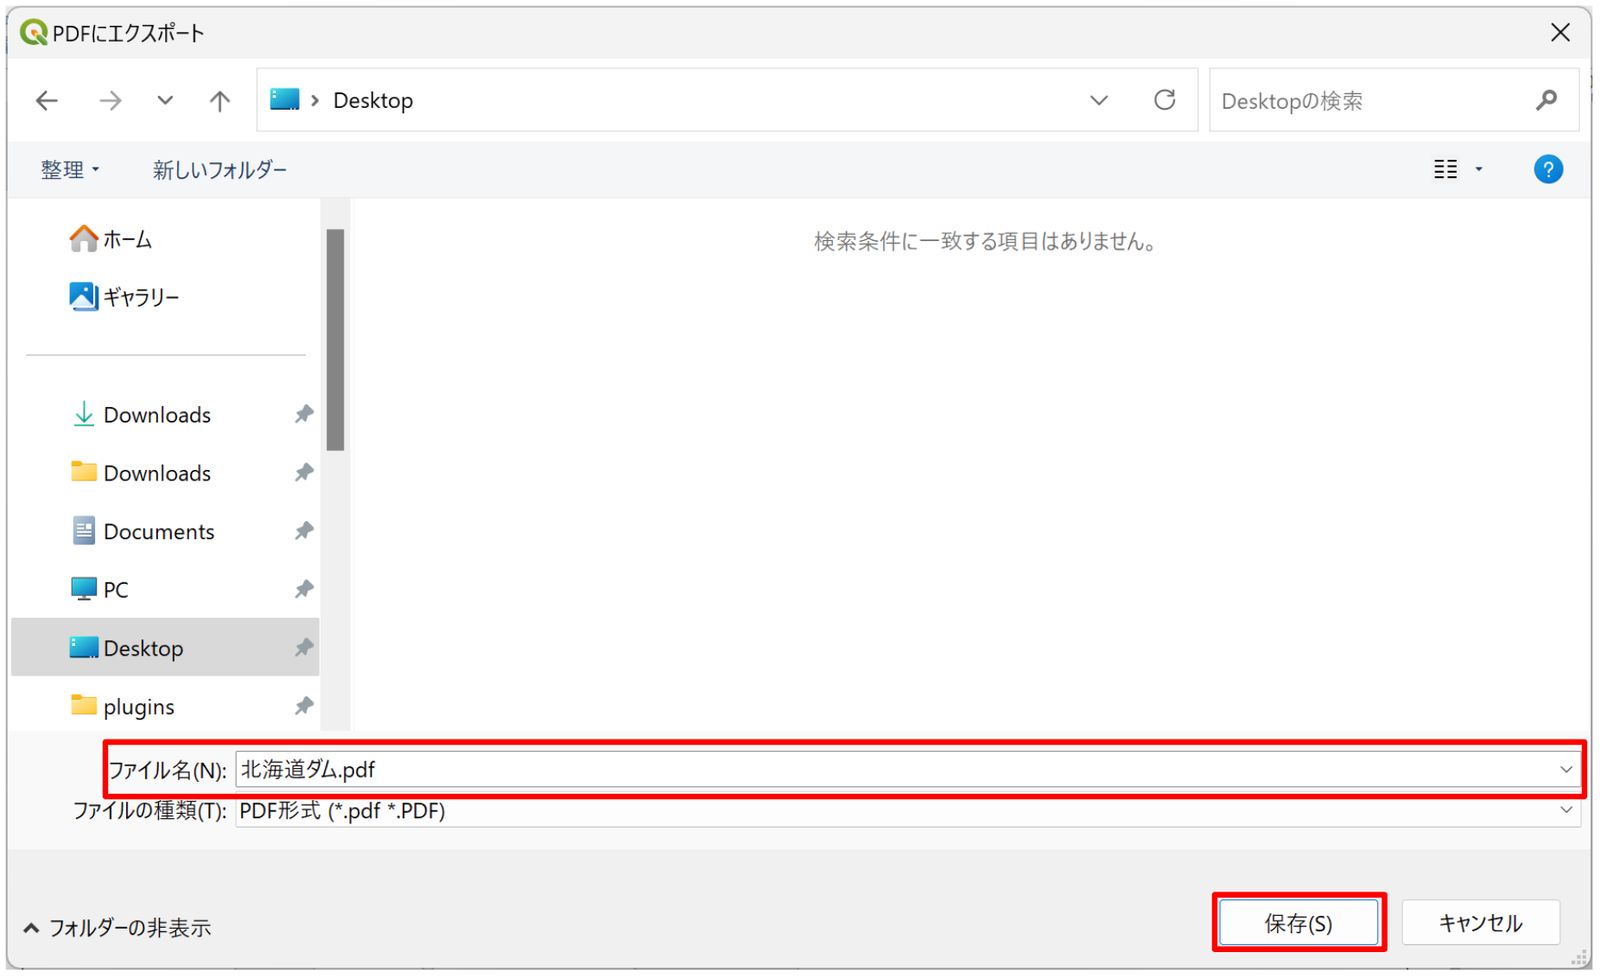1600x978 pixels.
Task: Open help with the question mark icon
Action: [x=1548, y=169]
